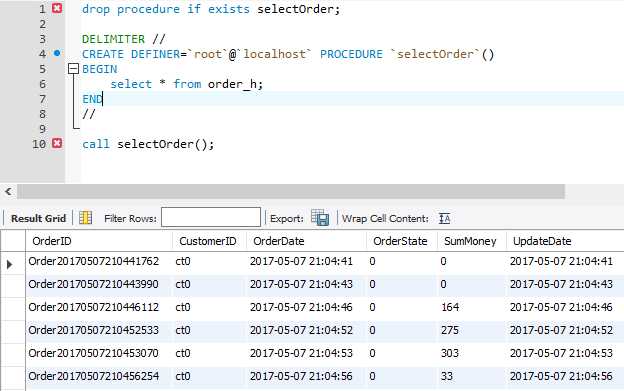
Task: Collapse the BEGIN block fold marker
Action: (x=74, y=69)
